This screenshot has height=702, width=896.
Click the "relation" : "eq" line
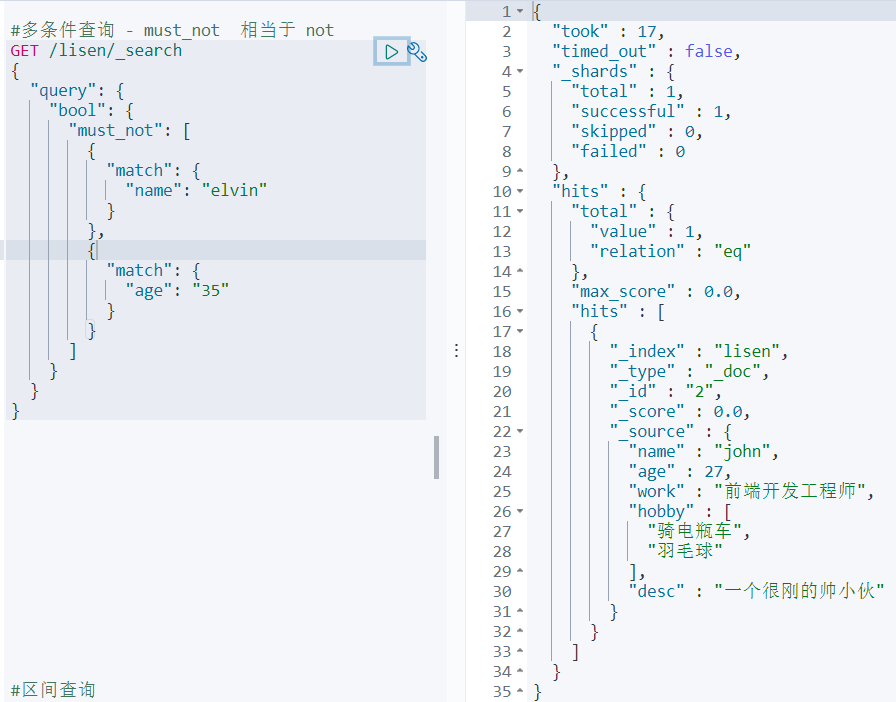[670, 252]
